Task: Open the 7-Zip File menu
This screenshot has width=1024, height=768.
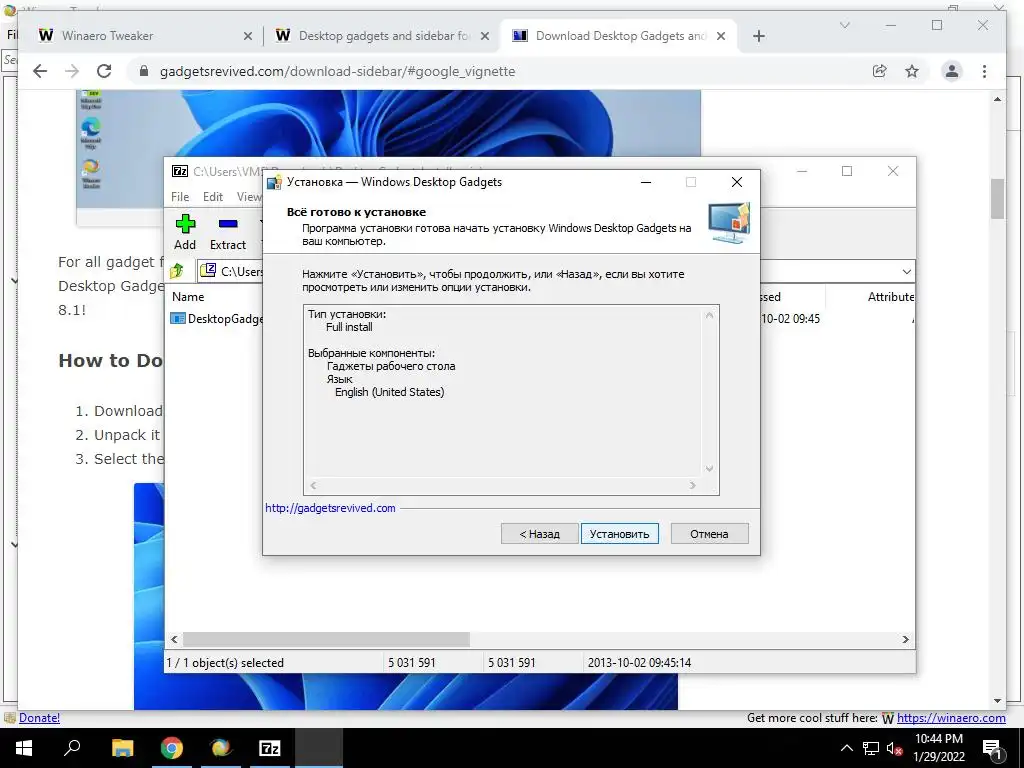Action: tap(180, 197)
